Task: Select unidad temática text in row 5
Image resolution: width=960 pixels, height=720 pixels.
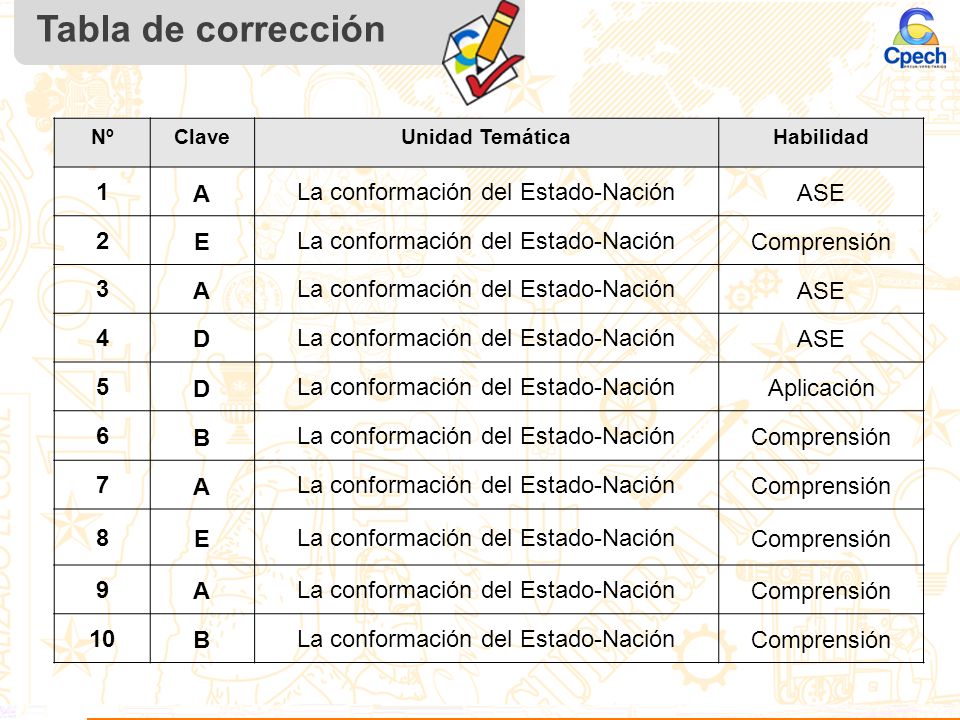Action: coord(486,387)
